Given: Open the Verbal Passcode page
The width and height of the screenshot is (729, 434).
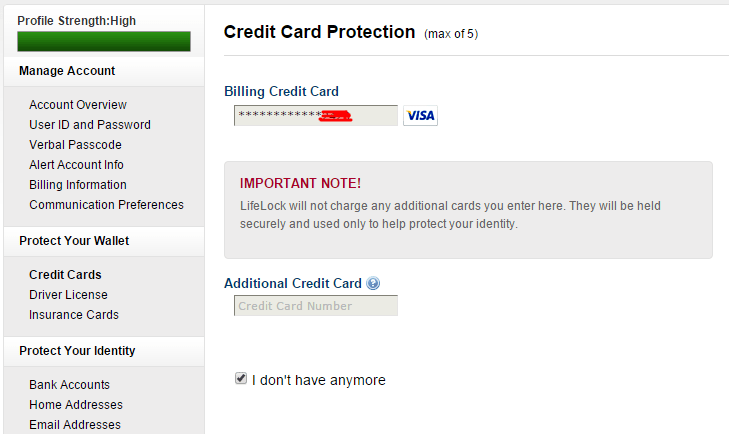Looking at the screenshot, I should (x=75, y=145).
